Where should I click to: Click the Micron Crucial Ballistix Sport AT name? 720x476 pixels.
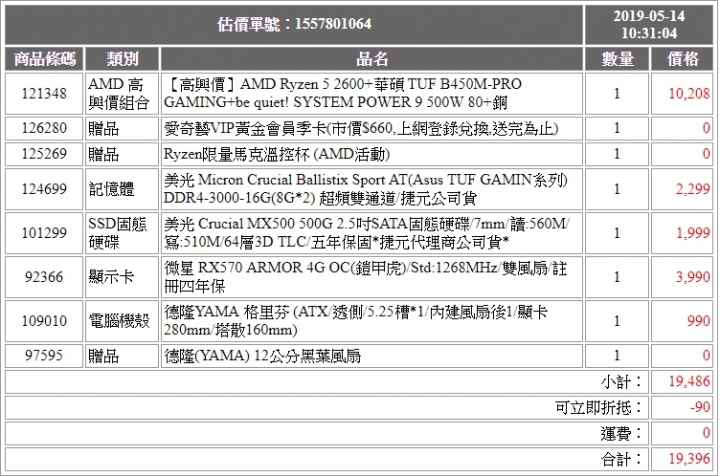pyautogui.click(x=366, y=189)
